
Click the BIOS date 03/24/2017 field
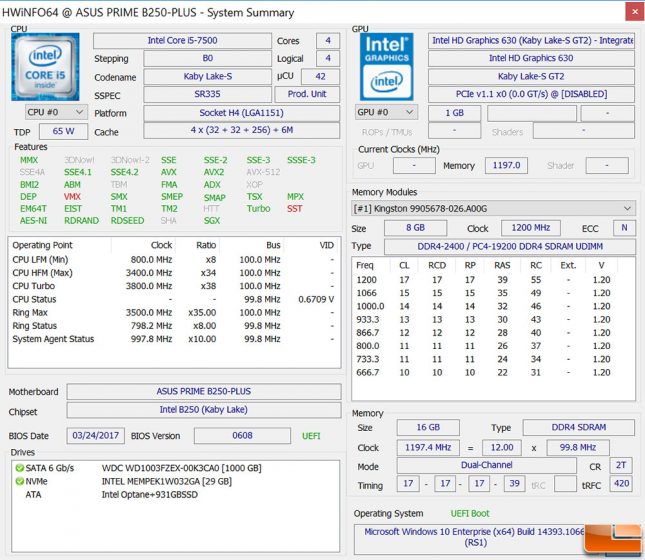click(x=95, y=436)
